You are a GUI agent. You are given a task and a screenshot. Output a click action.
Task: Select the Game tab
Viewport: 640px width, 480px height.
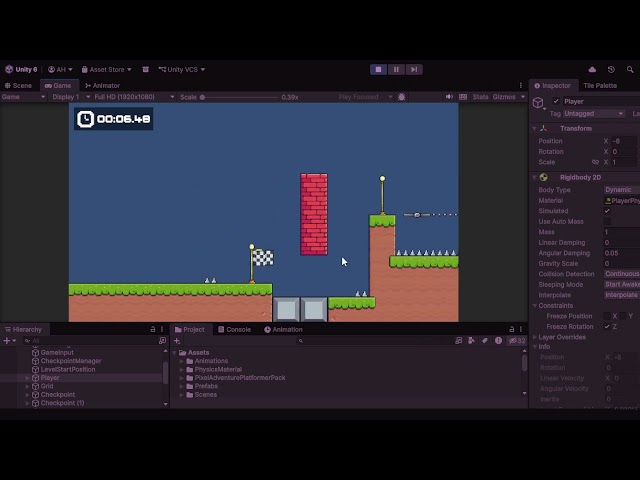58,86
